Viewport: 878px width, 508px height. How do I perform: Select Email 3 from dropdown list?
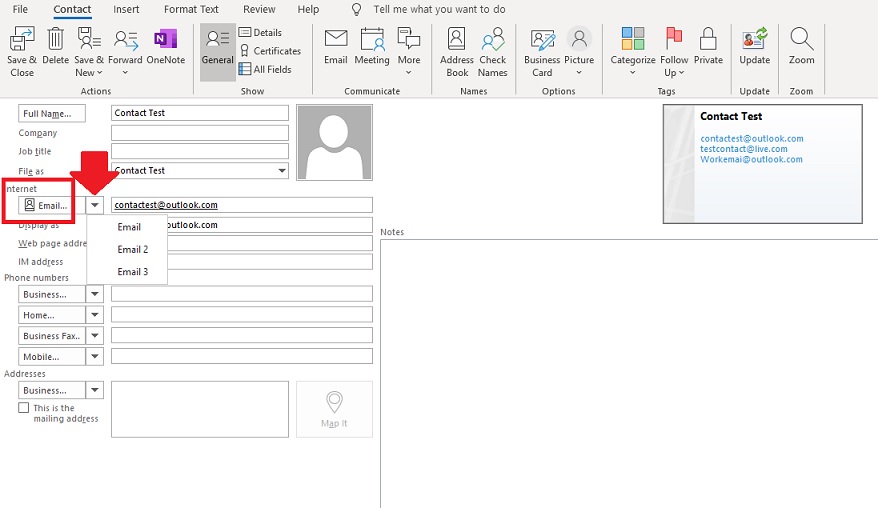pyautogui.click(x=127, y=272)
